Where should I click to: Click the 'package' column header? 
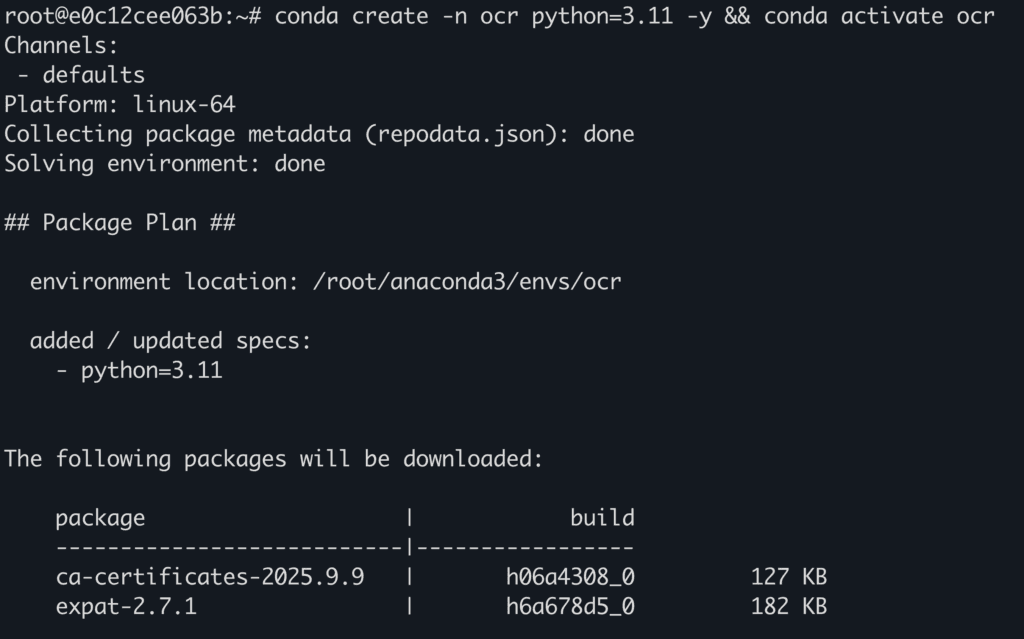[x=100, y=518]
